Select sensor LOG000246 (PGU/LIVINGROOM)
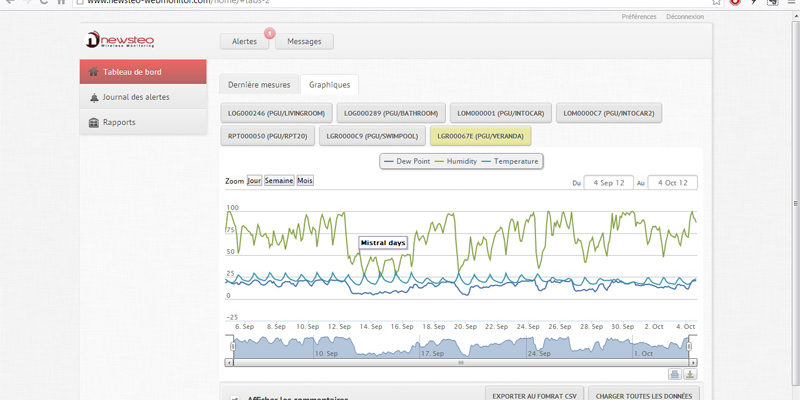The image size is (800, 400). point(277,113)
